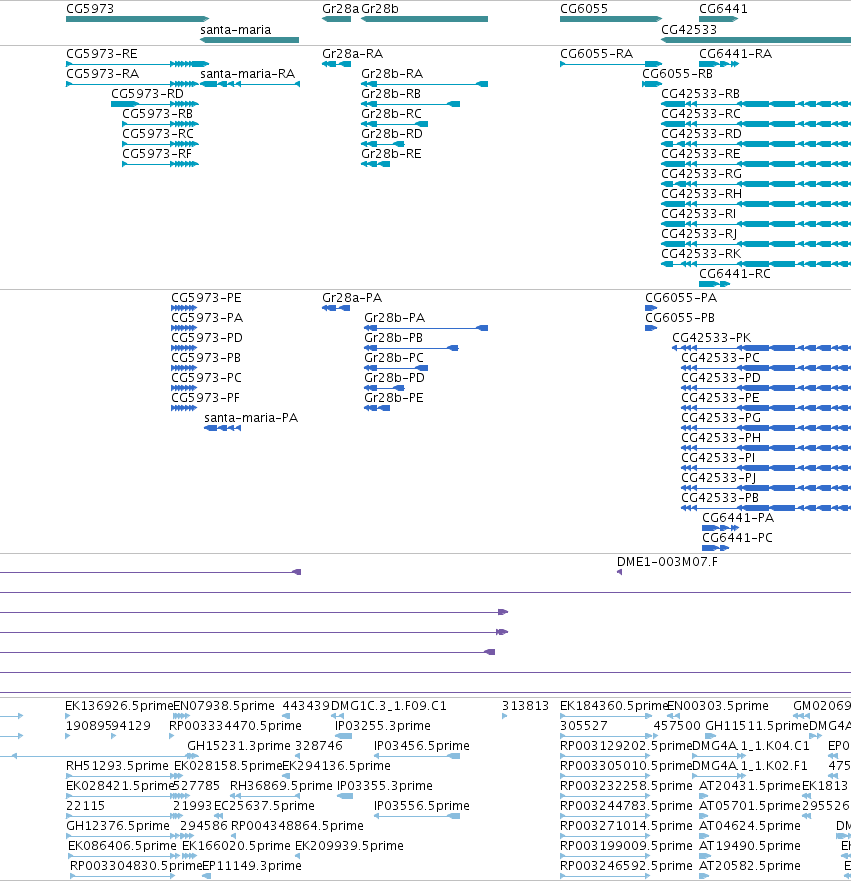Image resolution: width=851 pixels, height=881 pixels.
Task: Select EST EK209939.5prime
Action: [x=349, y=846]
